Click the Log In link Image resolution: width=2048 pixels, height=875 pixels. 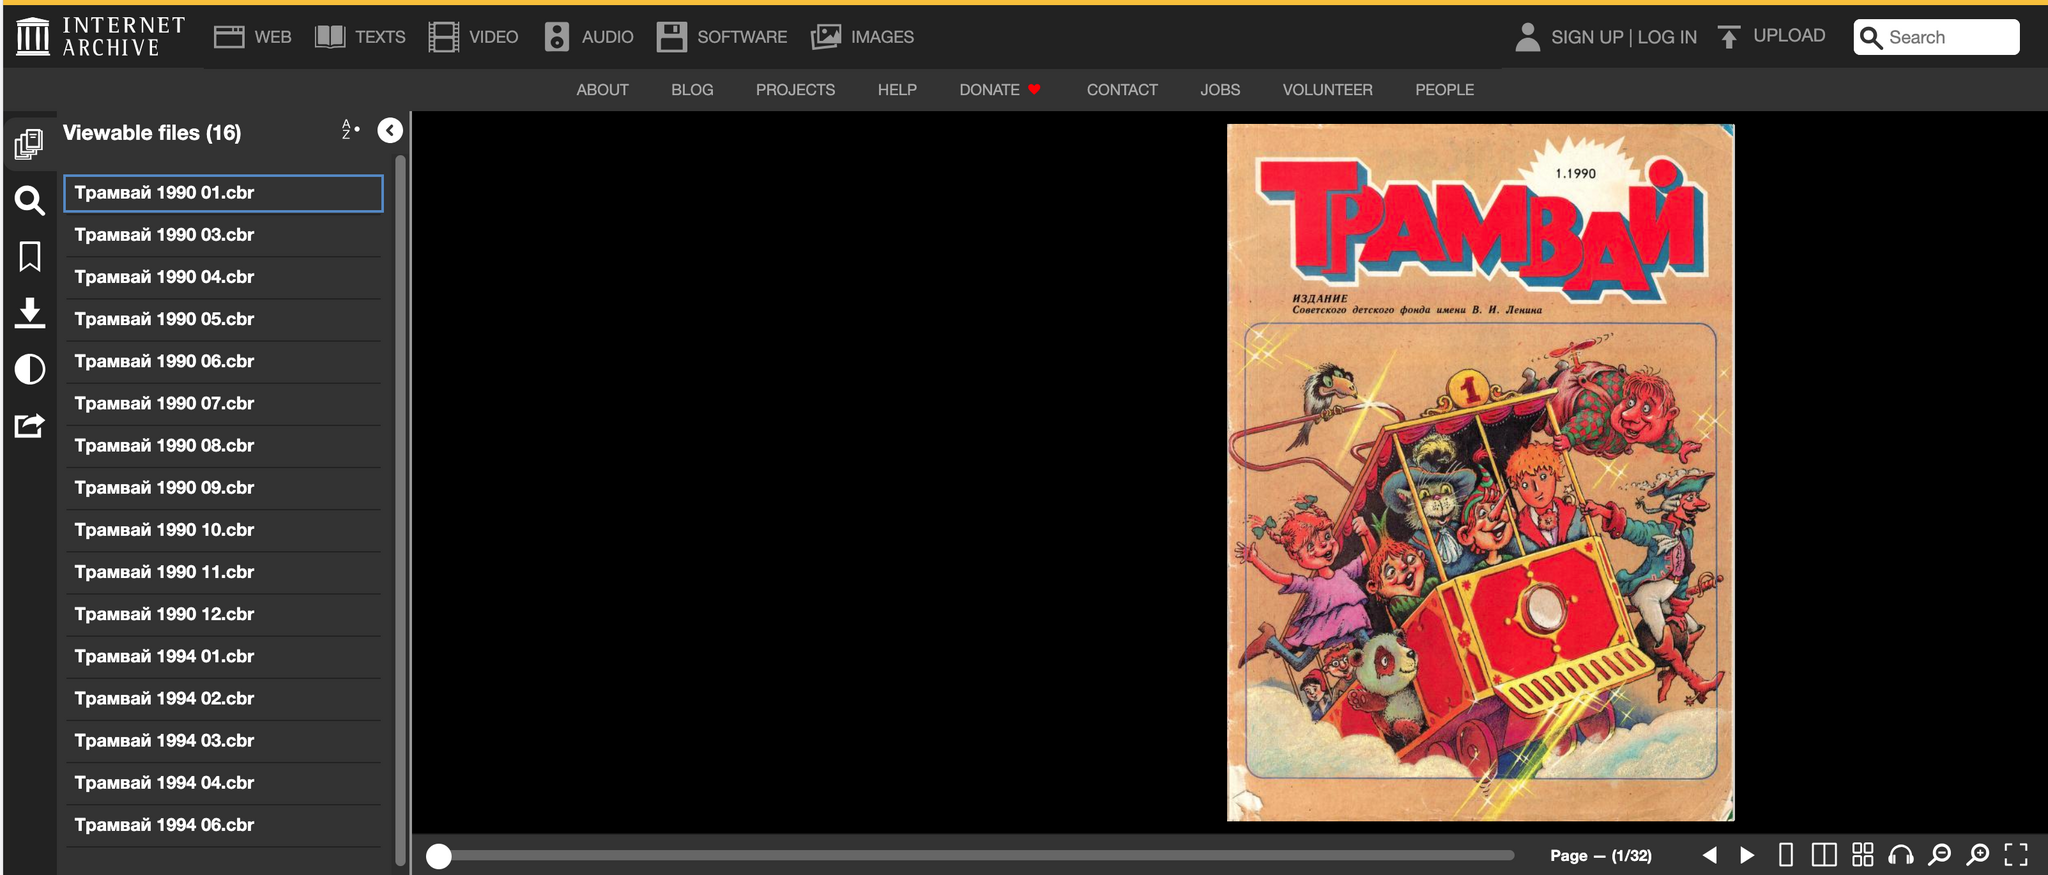click(1667, 37)
